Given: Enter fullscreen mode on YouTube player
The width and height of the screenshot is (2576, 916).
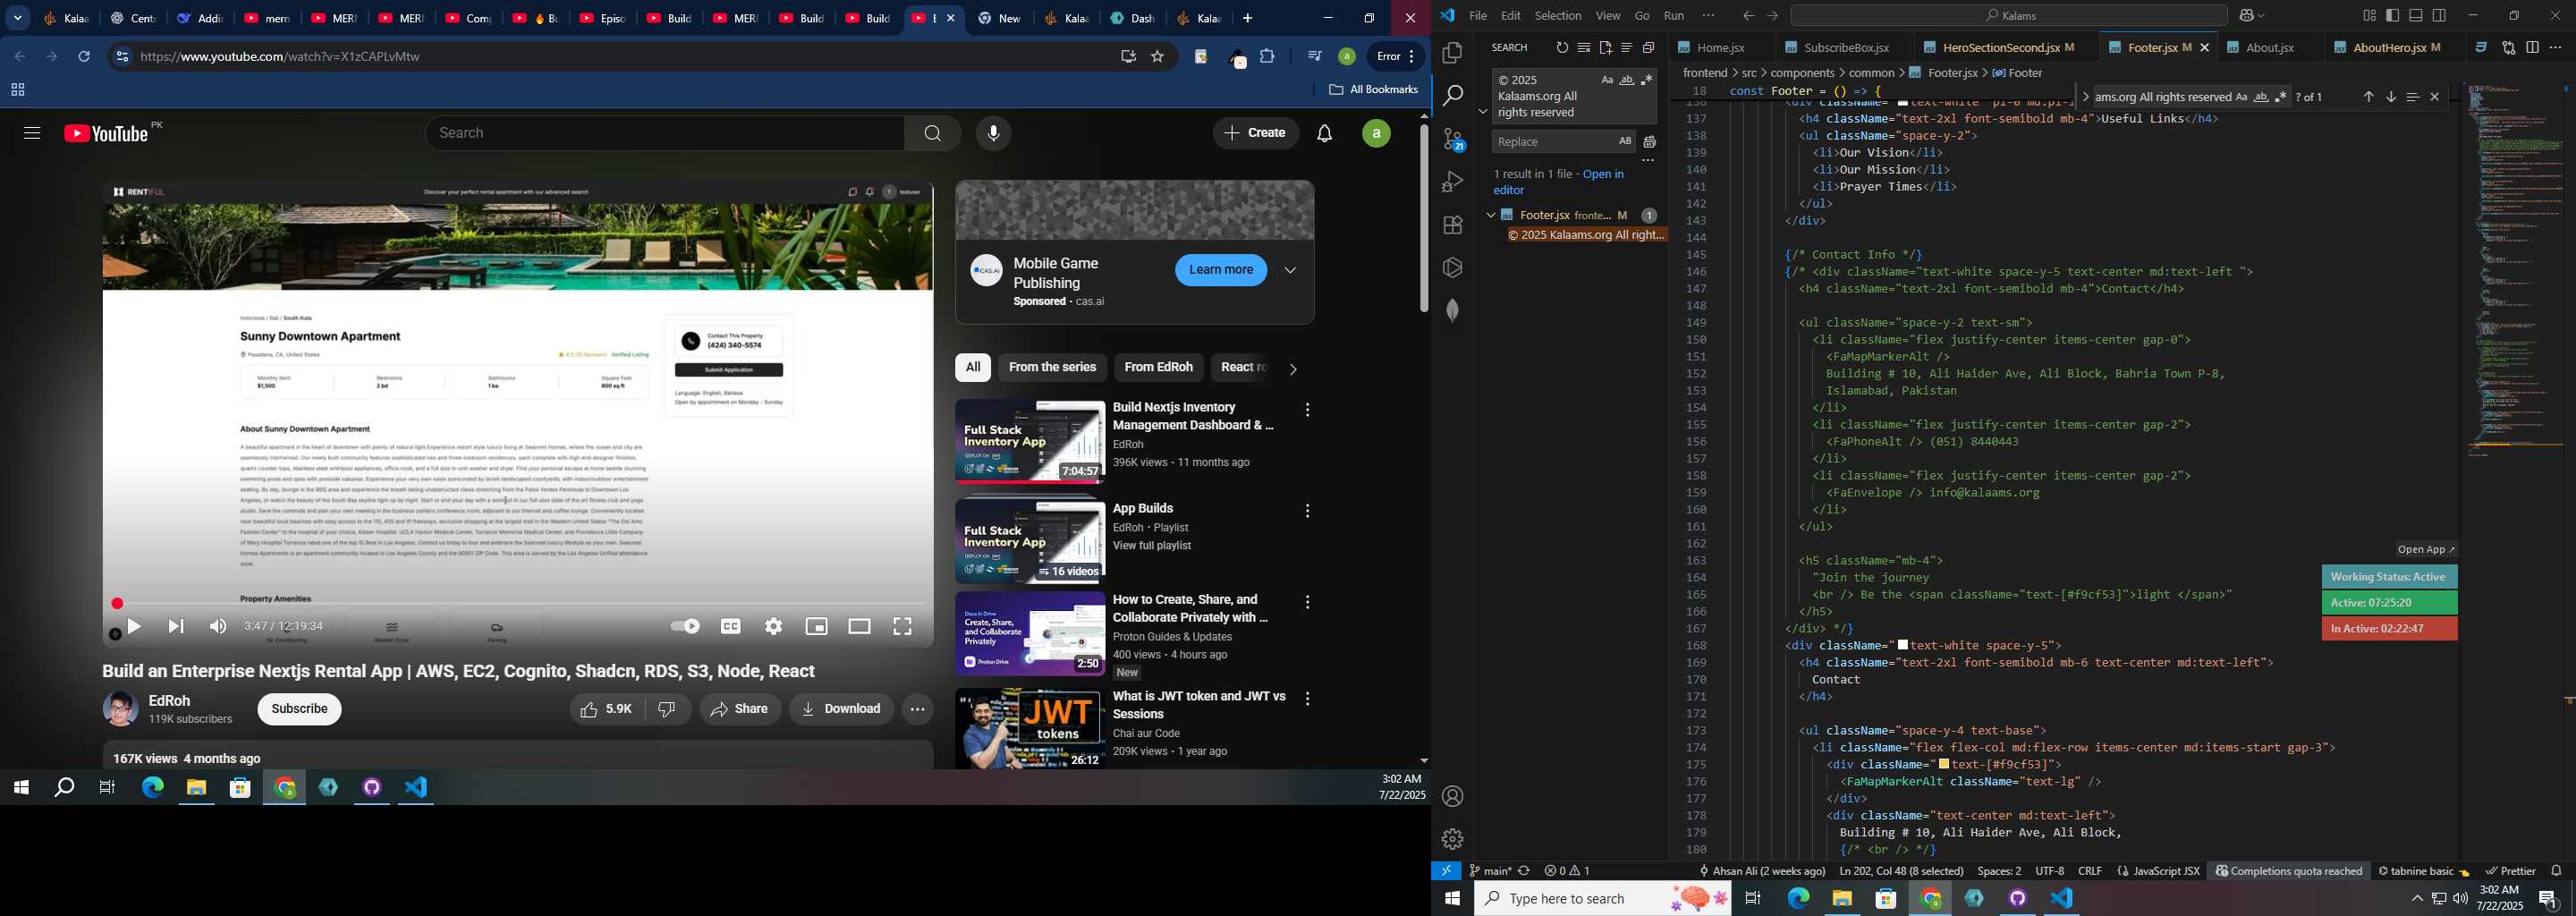Looking at the screenshot, I should click(903, 627).
